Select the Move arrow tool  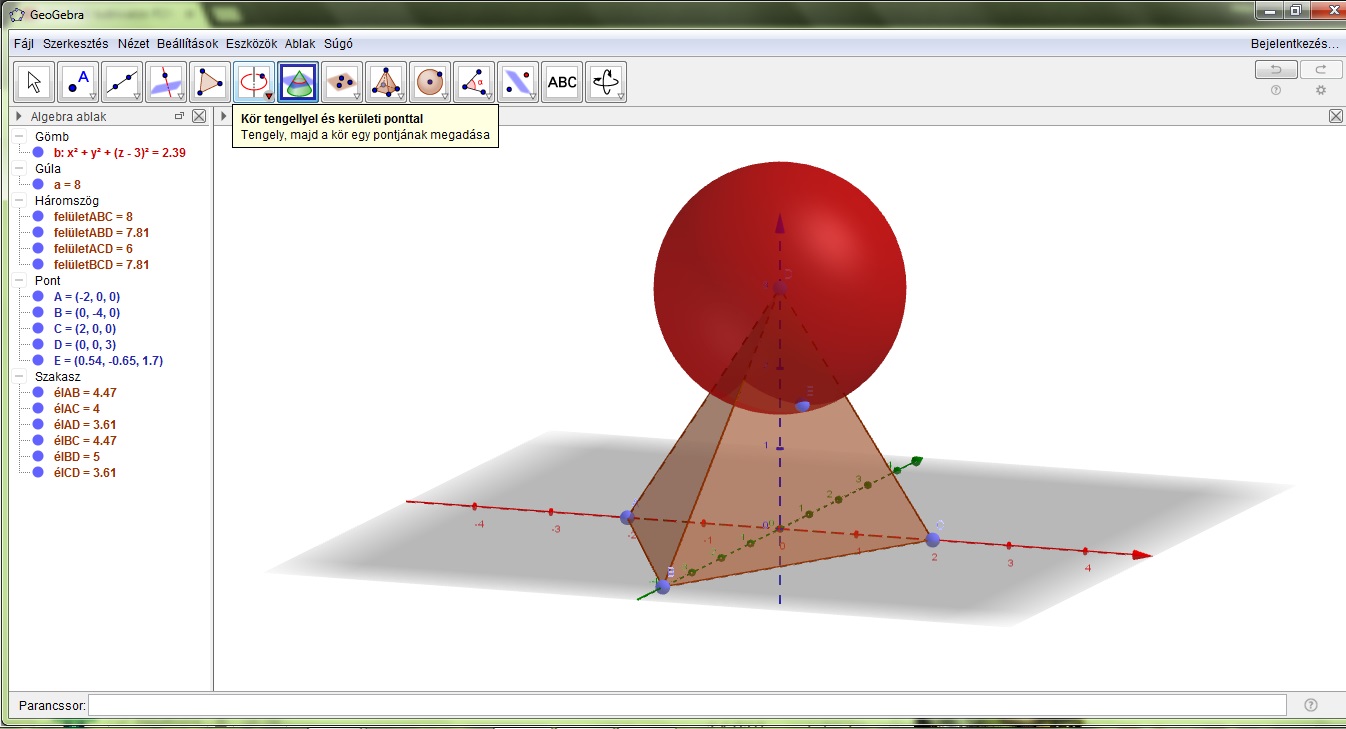(34, 82)
